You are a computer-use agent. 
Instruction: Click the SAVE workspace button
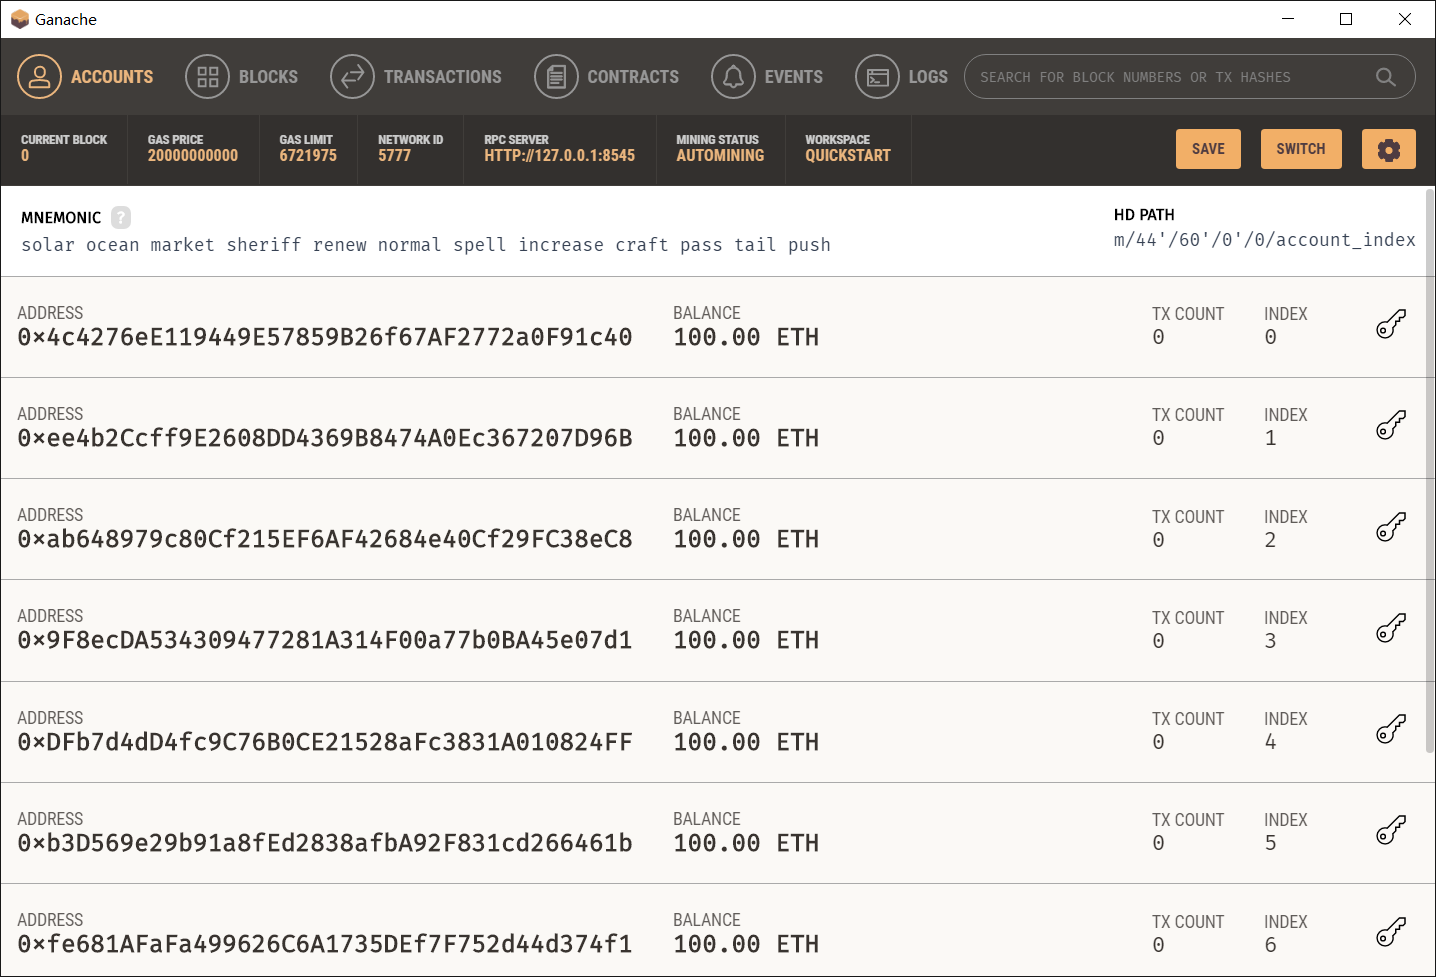click(1208, 149)
